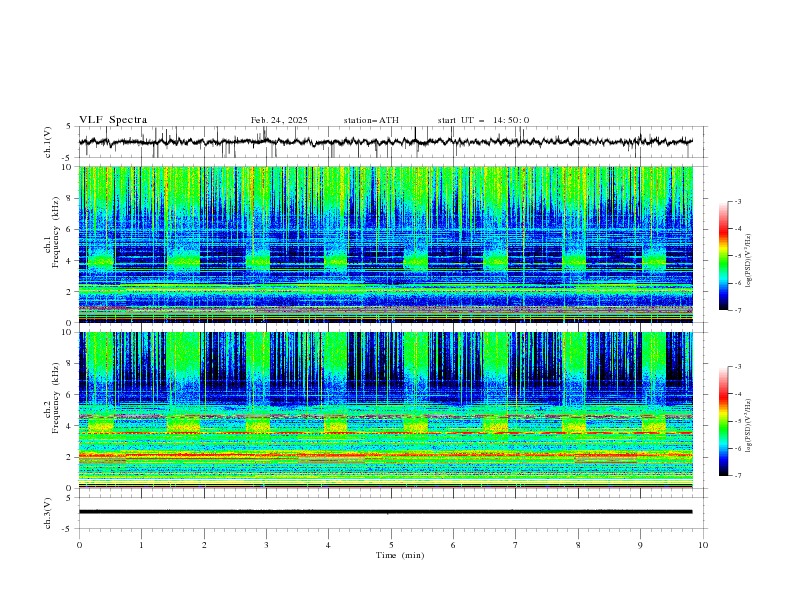Click the '-3' tick on the ch.1 color bar

click(738, 201)
